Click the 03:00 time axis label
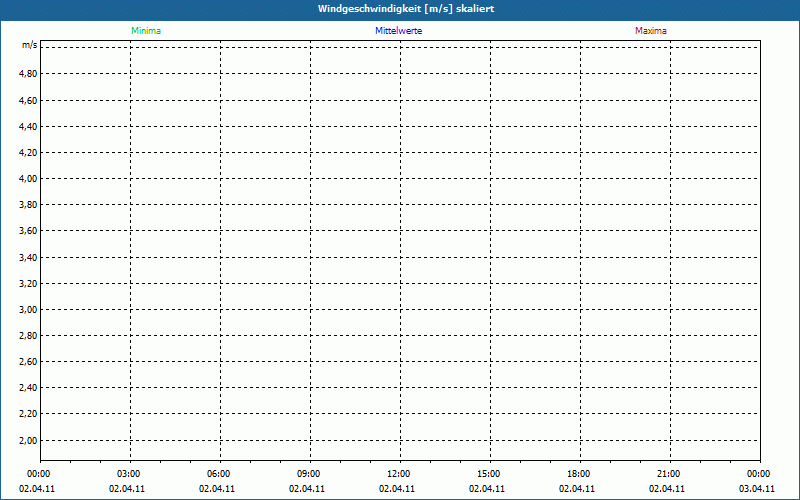 click(129, 474)
